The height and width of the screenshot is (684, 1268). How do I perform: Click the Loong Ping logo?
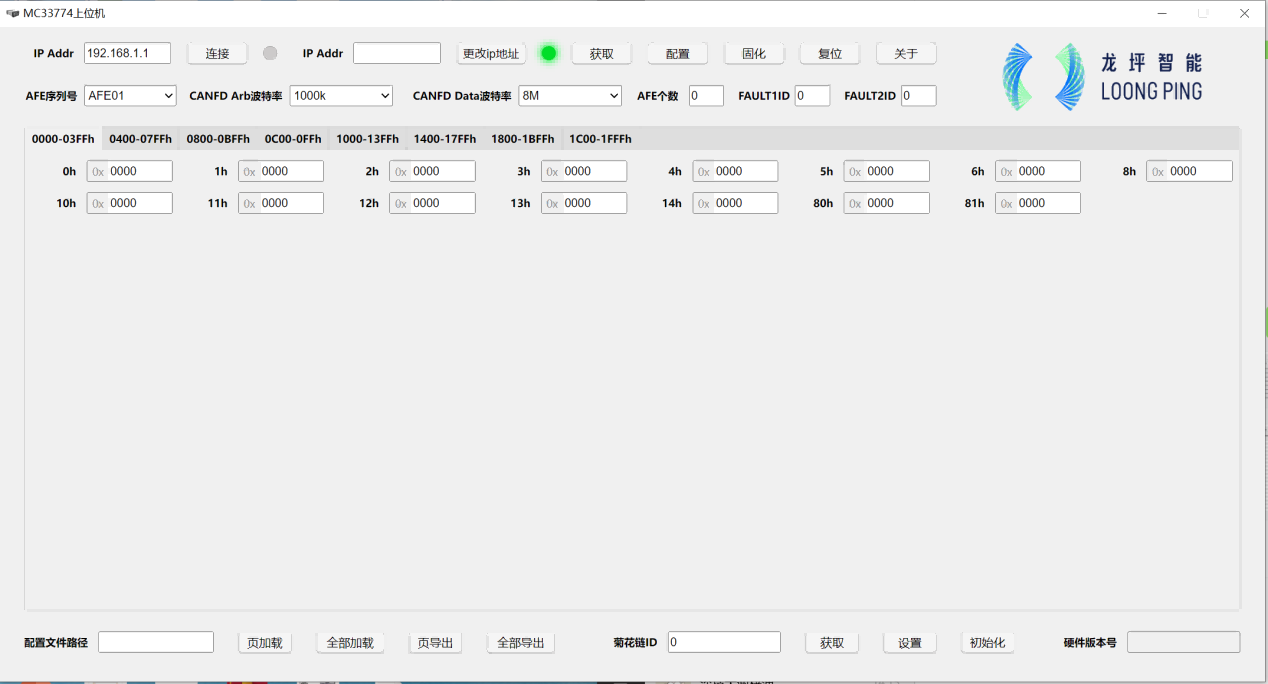tap(1102, 77)
